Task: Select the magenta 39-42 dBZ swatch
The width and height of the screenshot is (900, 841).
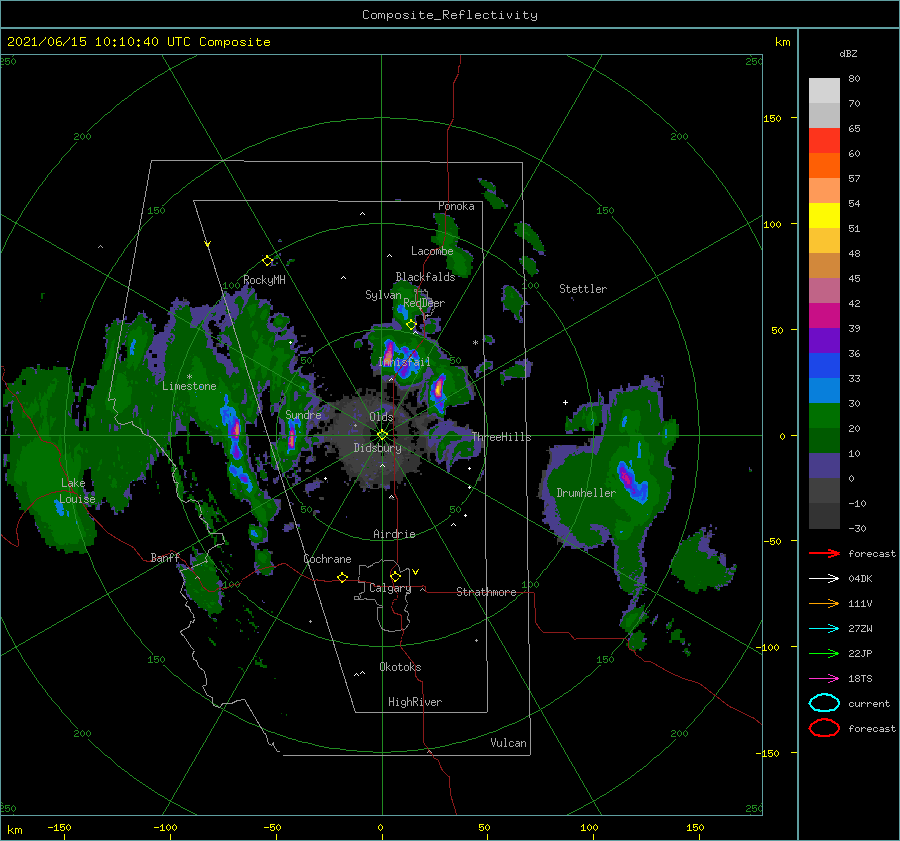Action: tap(824, 315)
